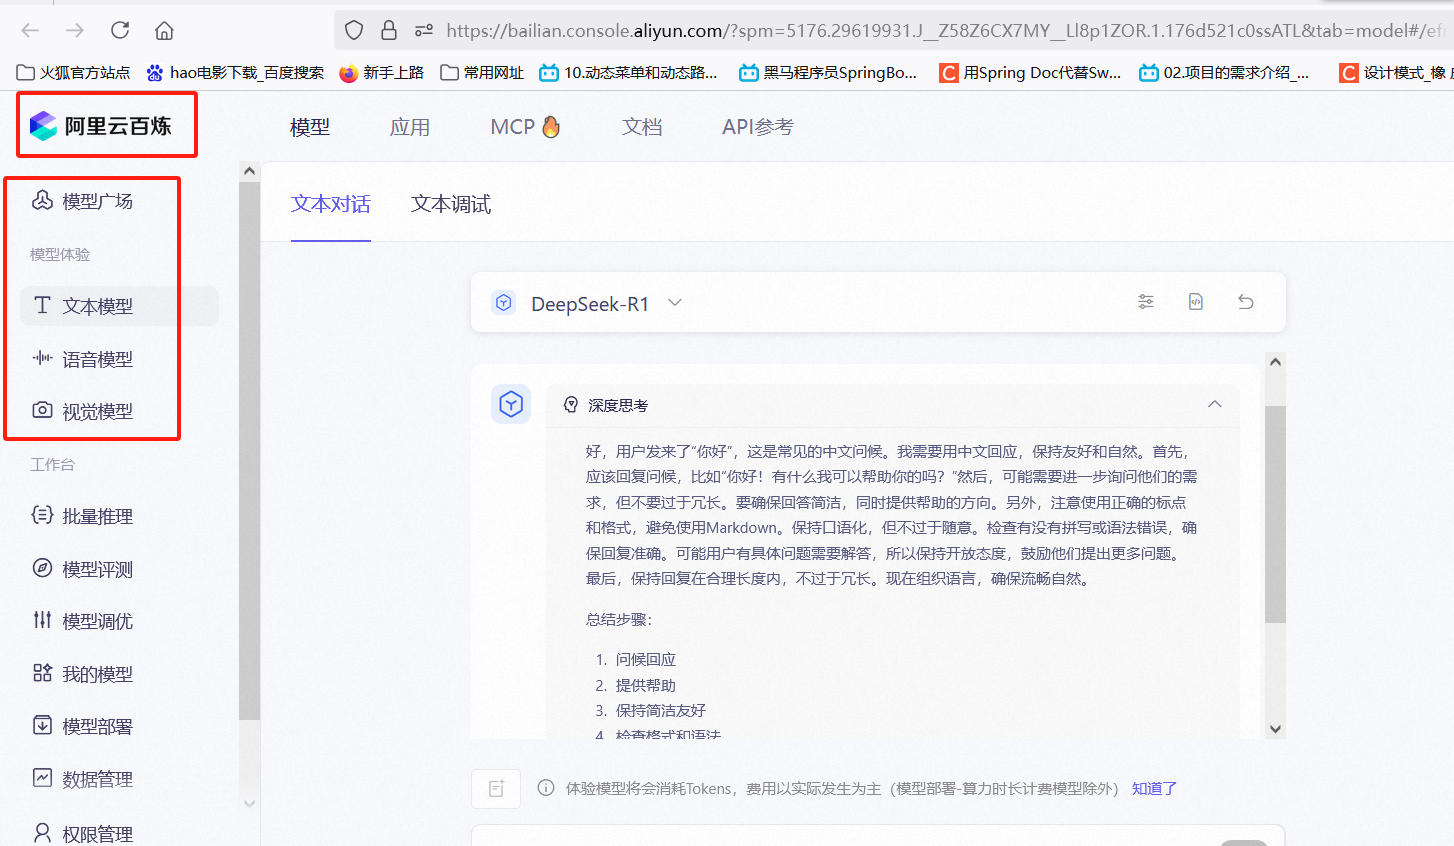This screenshot has width=1454, height=846.
Task: Open the 02.项目的需求介绍 bookmark
Action: 1224,72
